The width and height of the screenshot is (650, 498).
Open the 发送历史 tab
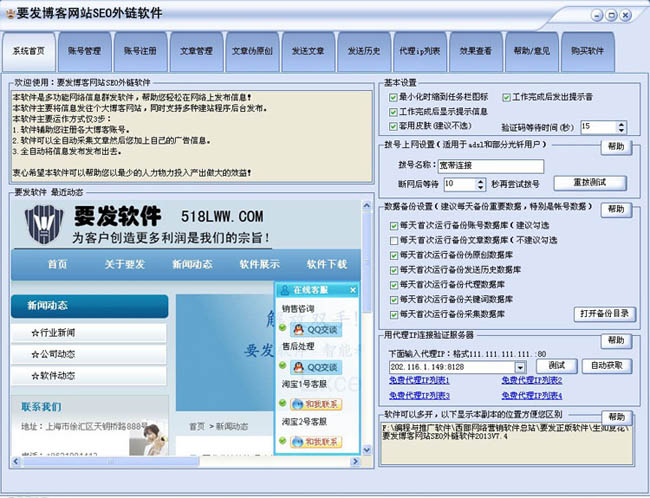(x=364, y=51)
